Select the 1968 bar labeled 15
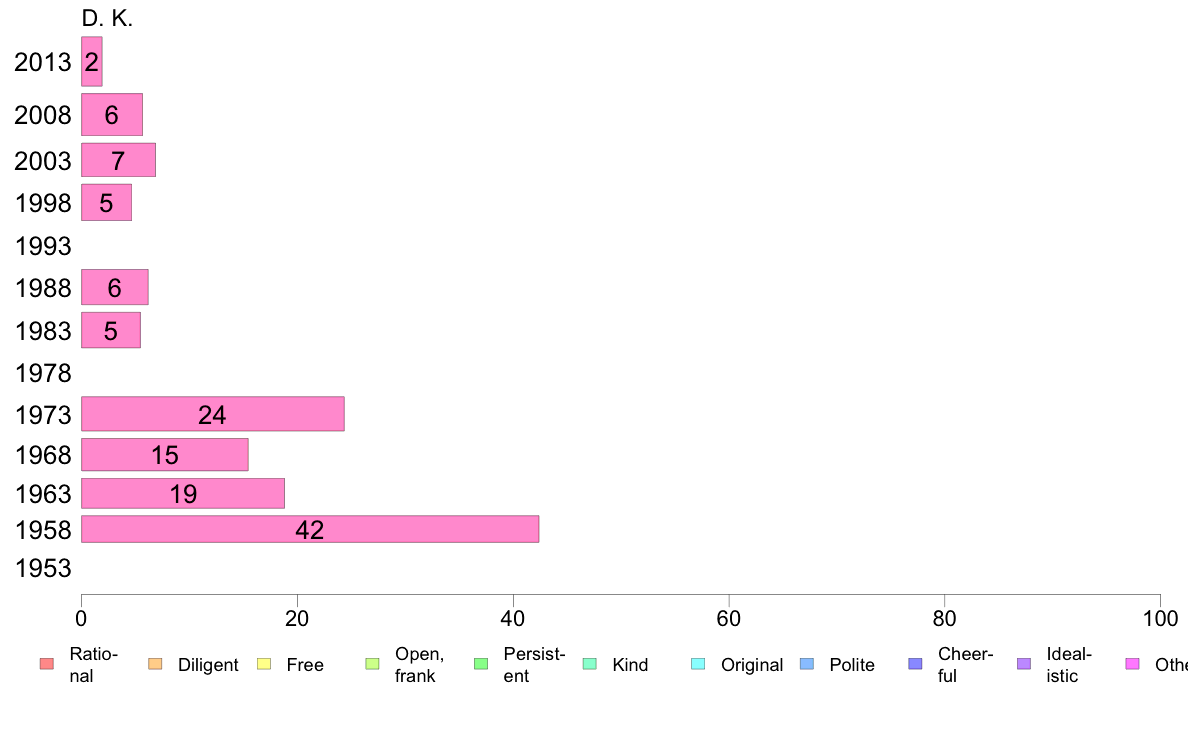Viewport: 1188px width, 736px height. click(x=164, y=455)
